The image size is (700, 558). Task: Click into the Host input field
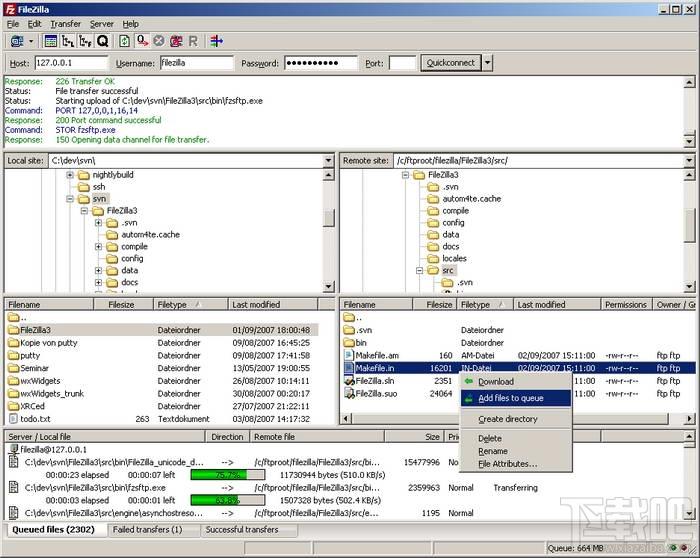71,63
